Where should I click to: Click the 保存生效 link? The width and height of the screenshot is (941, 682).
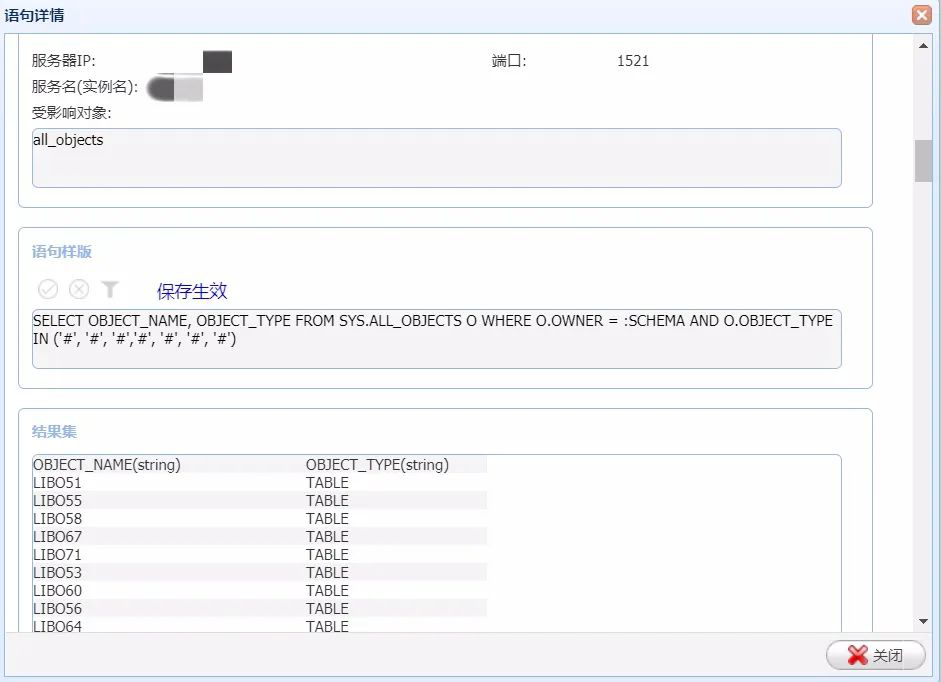tap(192, 291)
